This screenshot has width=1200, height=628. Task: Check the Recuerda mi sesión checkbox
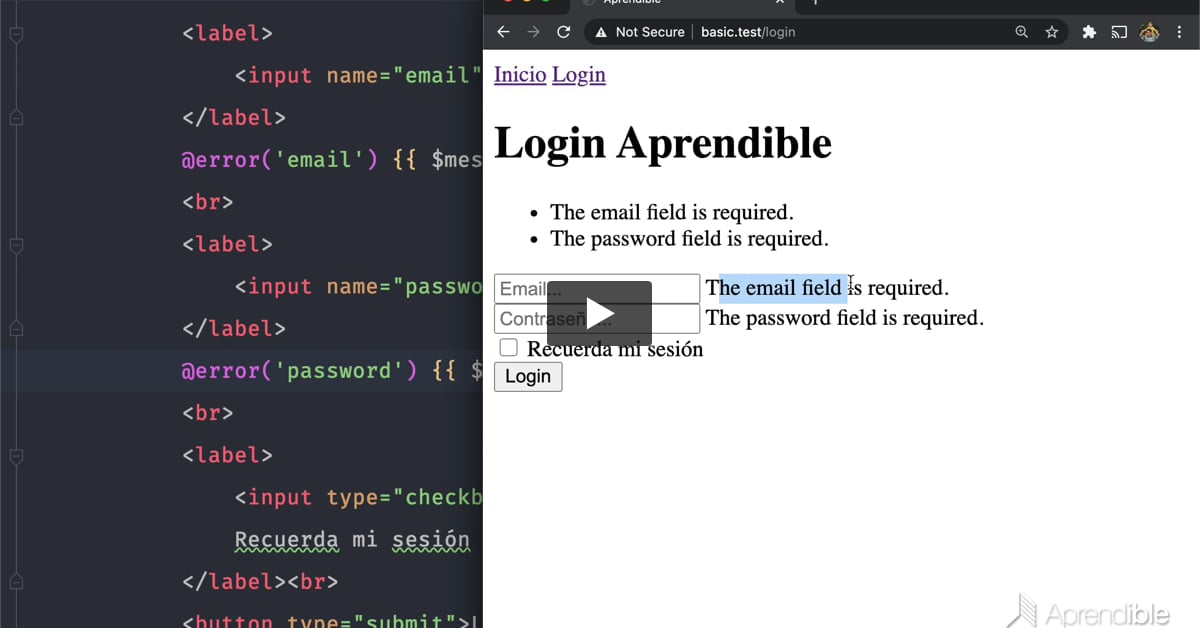[509, 348]
